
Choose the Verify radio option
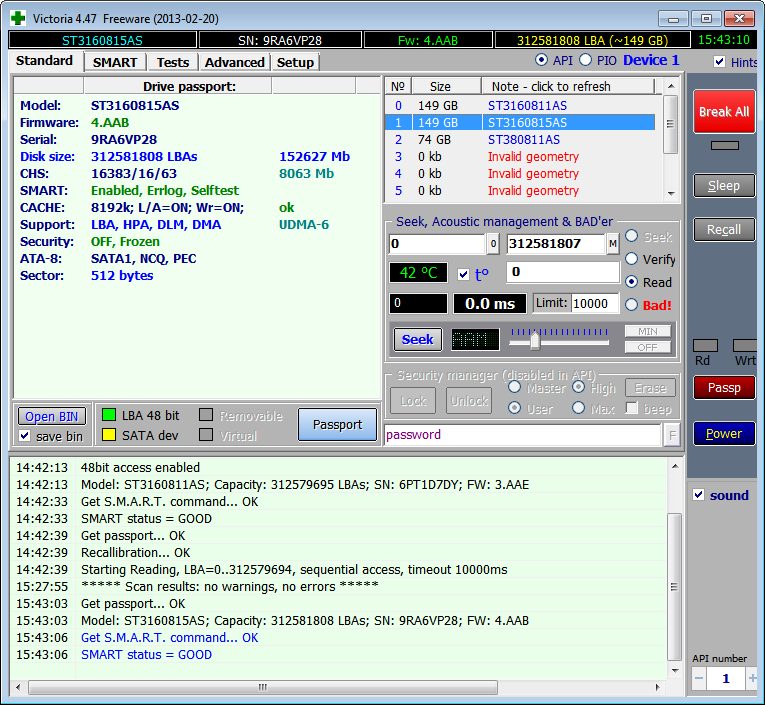631,259
